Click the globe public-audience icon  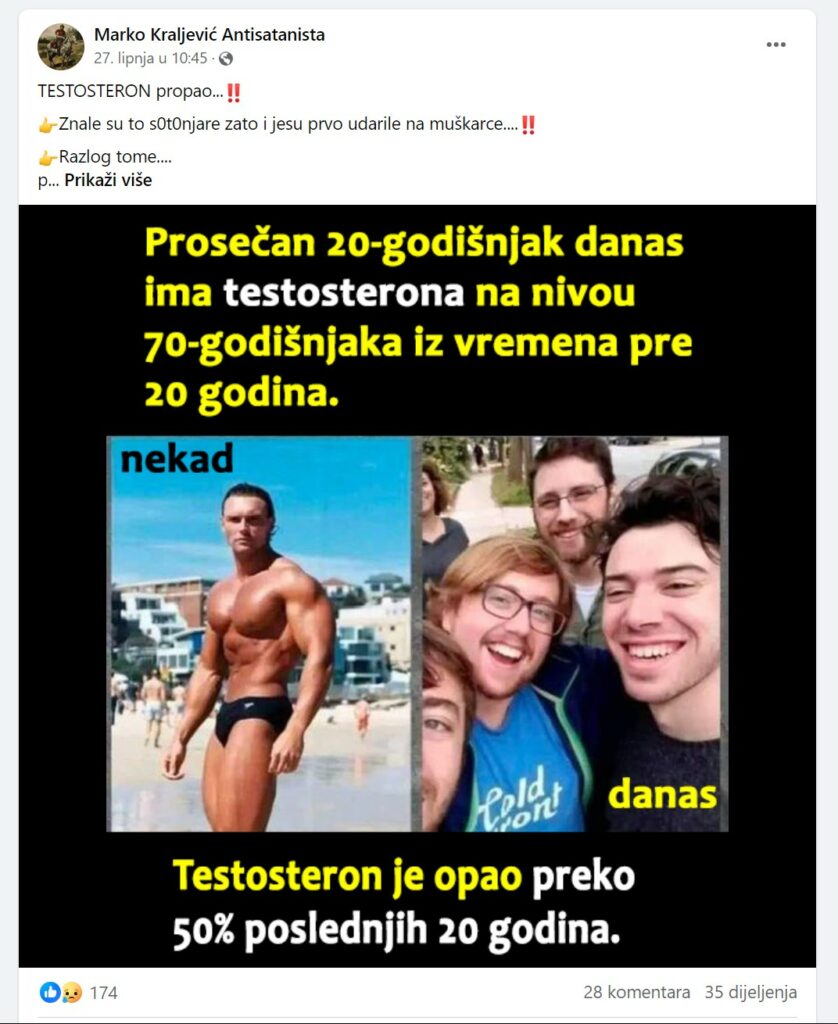[x=226, y=59]
